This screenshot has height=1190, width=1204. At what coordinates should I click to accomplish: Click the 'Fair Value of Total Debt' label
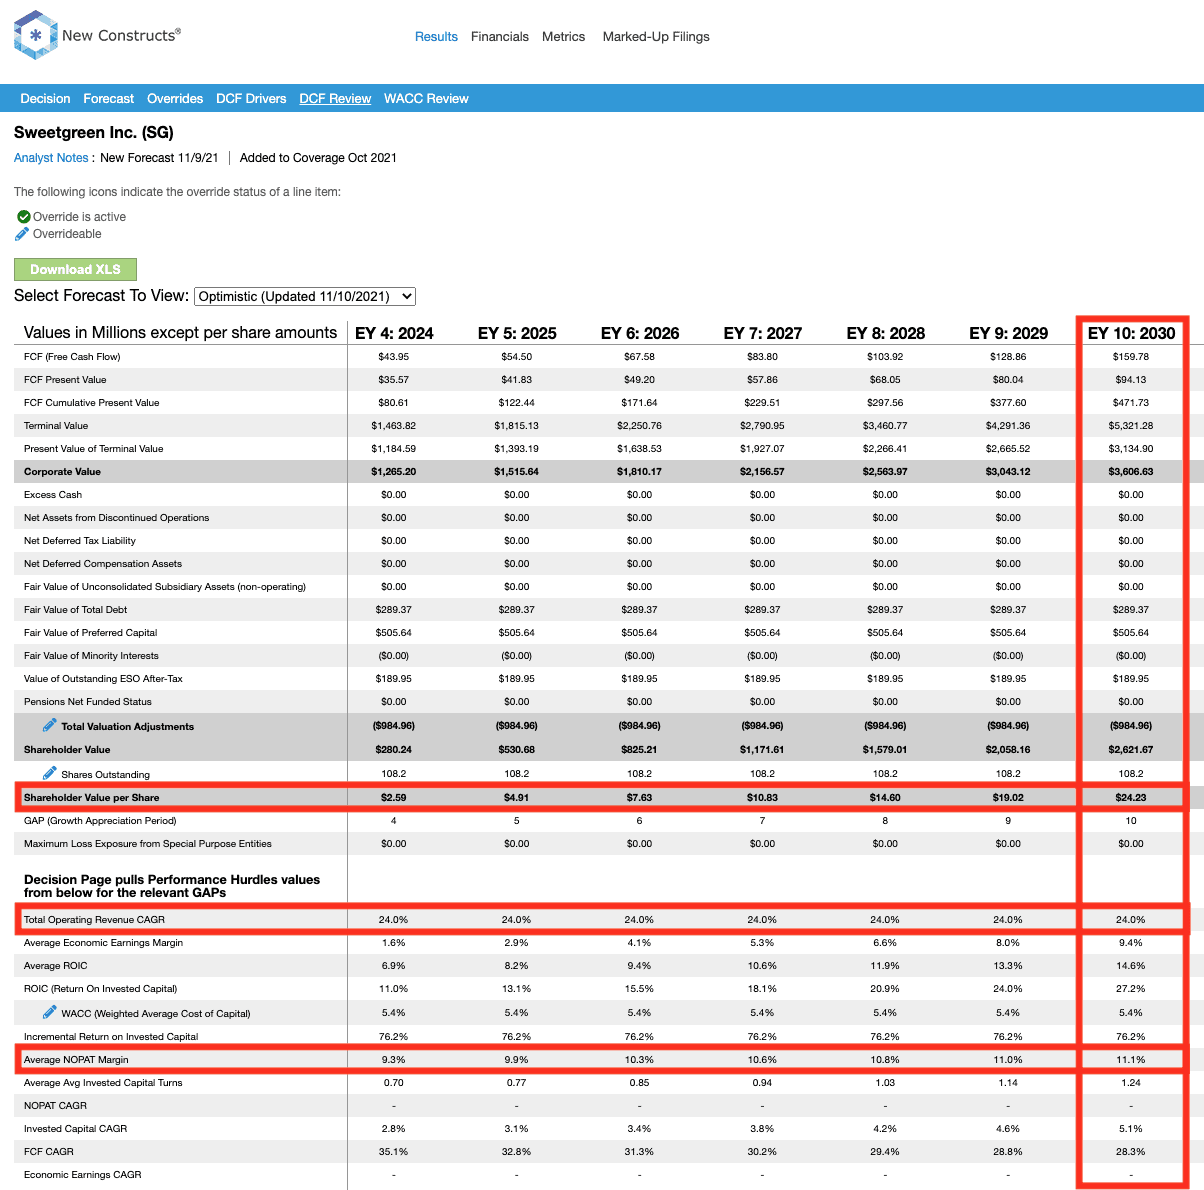[76, 610]
